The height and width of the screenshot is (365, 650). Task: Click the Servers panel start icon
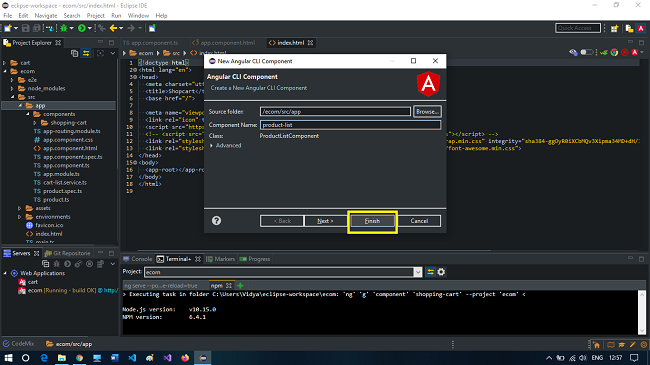68,264
